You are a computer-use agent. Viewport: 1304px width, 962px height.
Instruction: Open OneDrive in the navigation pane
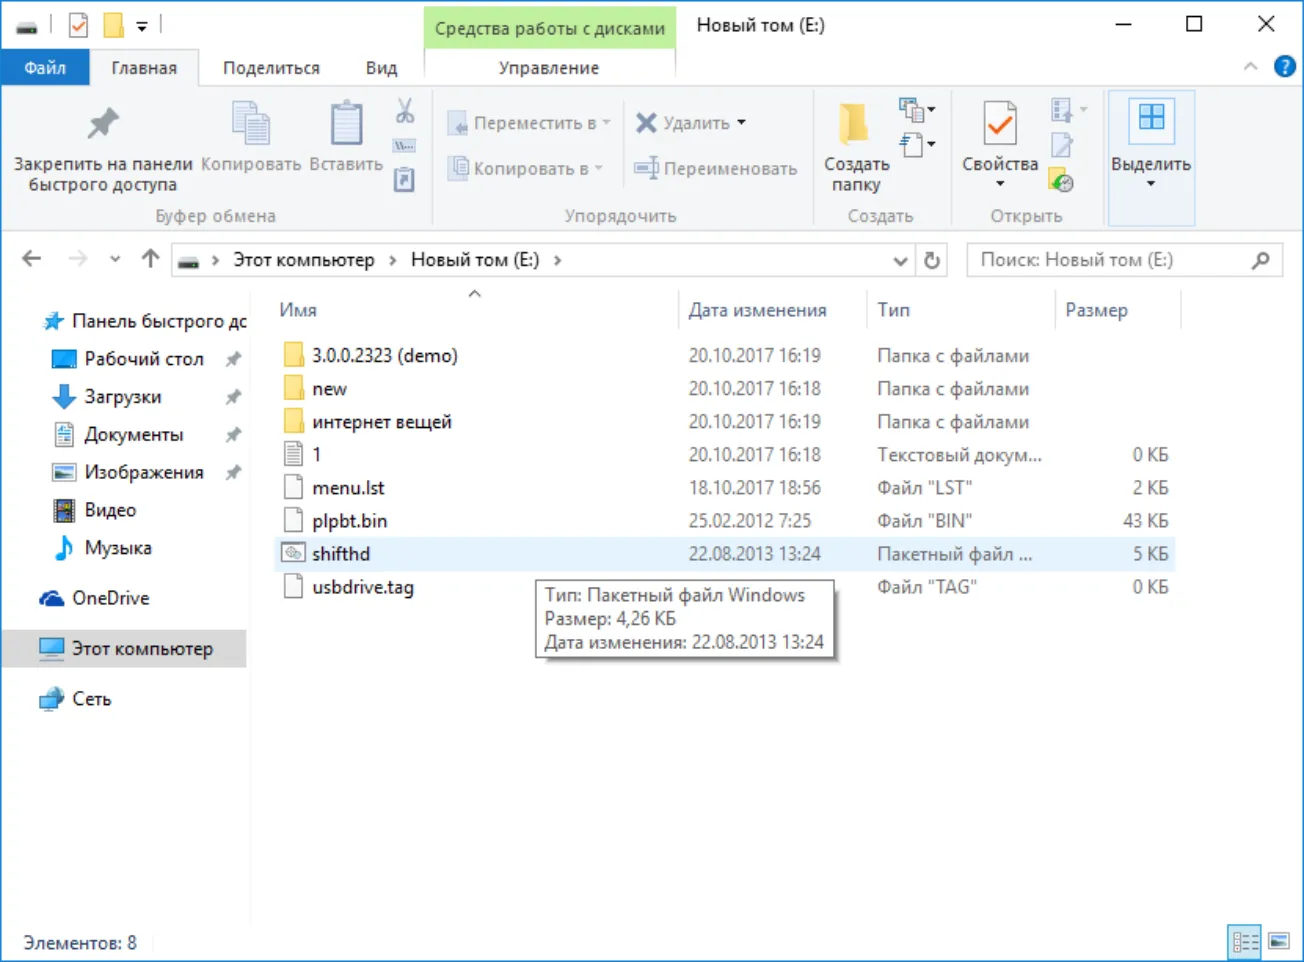pos(110,598)
